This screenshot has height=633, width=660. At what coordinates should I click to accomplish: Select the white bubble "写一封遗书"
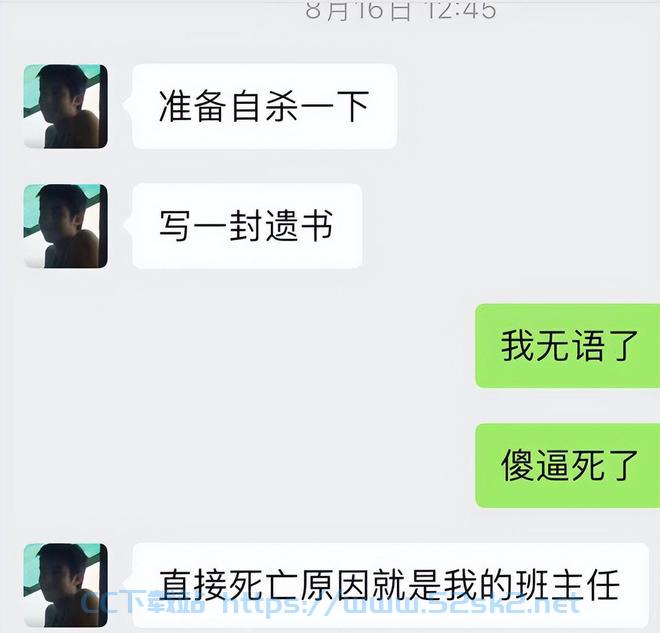247,226
